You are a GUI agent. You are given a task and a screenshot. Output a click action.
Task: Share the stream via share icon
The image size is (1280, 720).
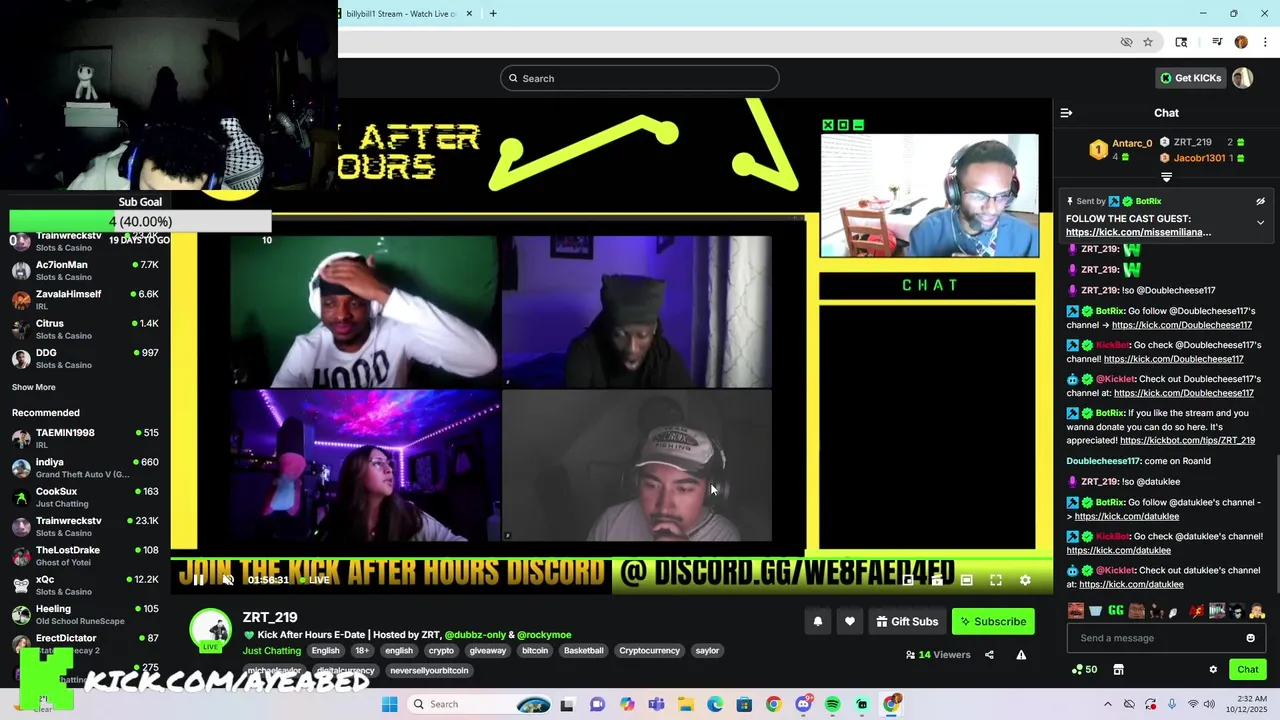pos(989,655)
